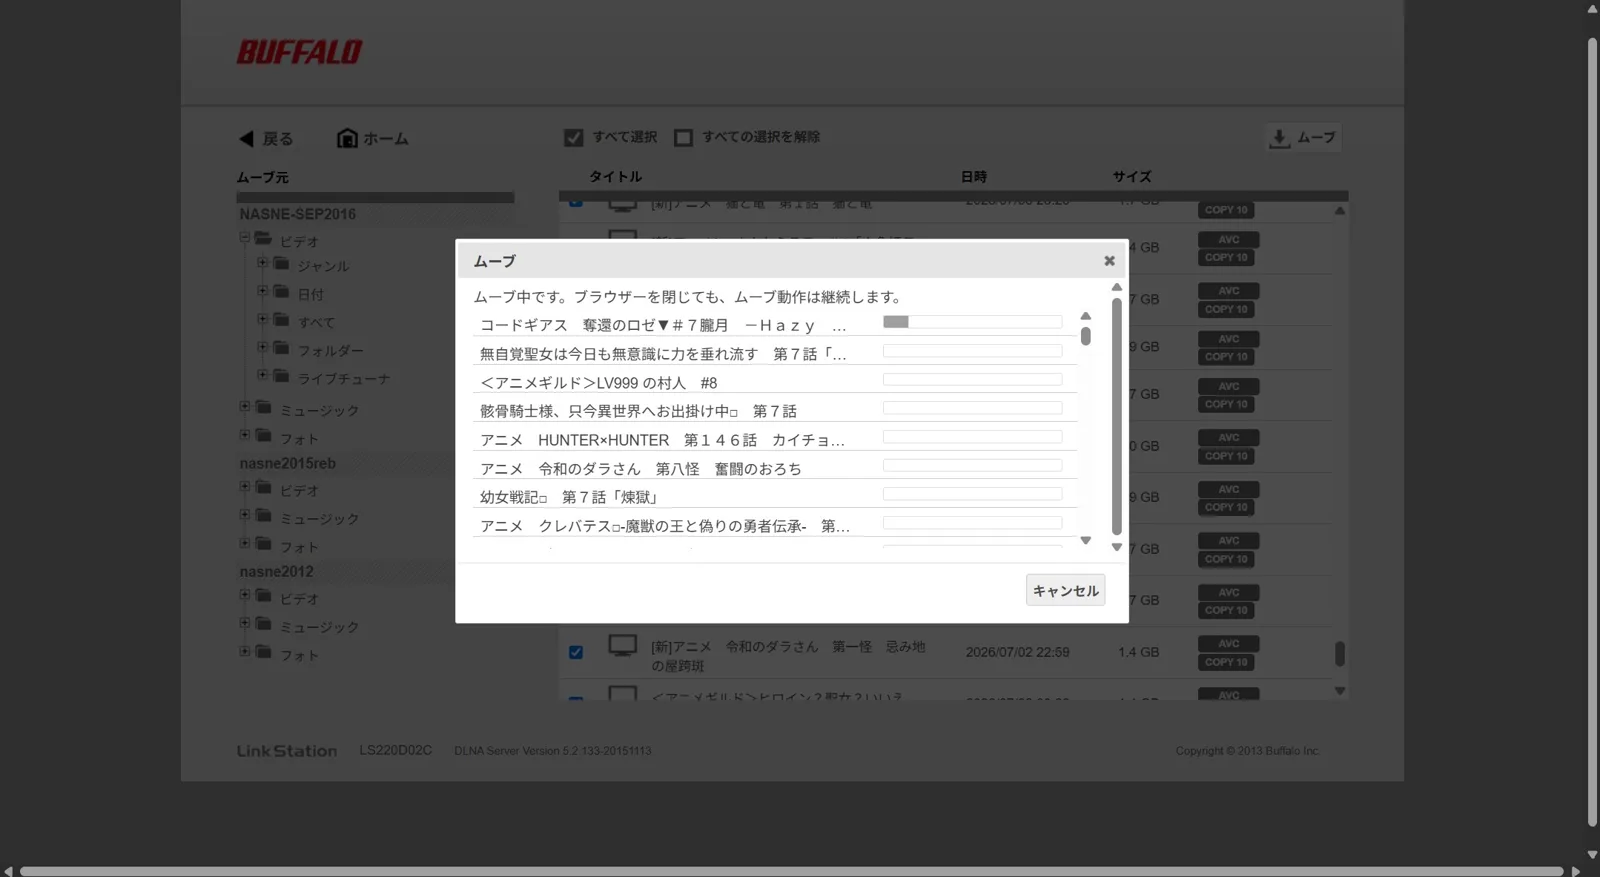Click ビデオ folder icon under nasne2012
1600x877 pixels.
pos(263,595)
